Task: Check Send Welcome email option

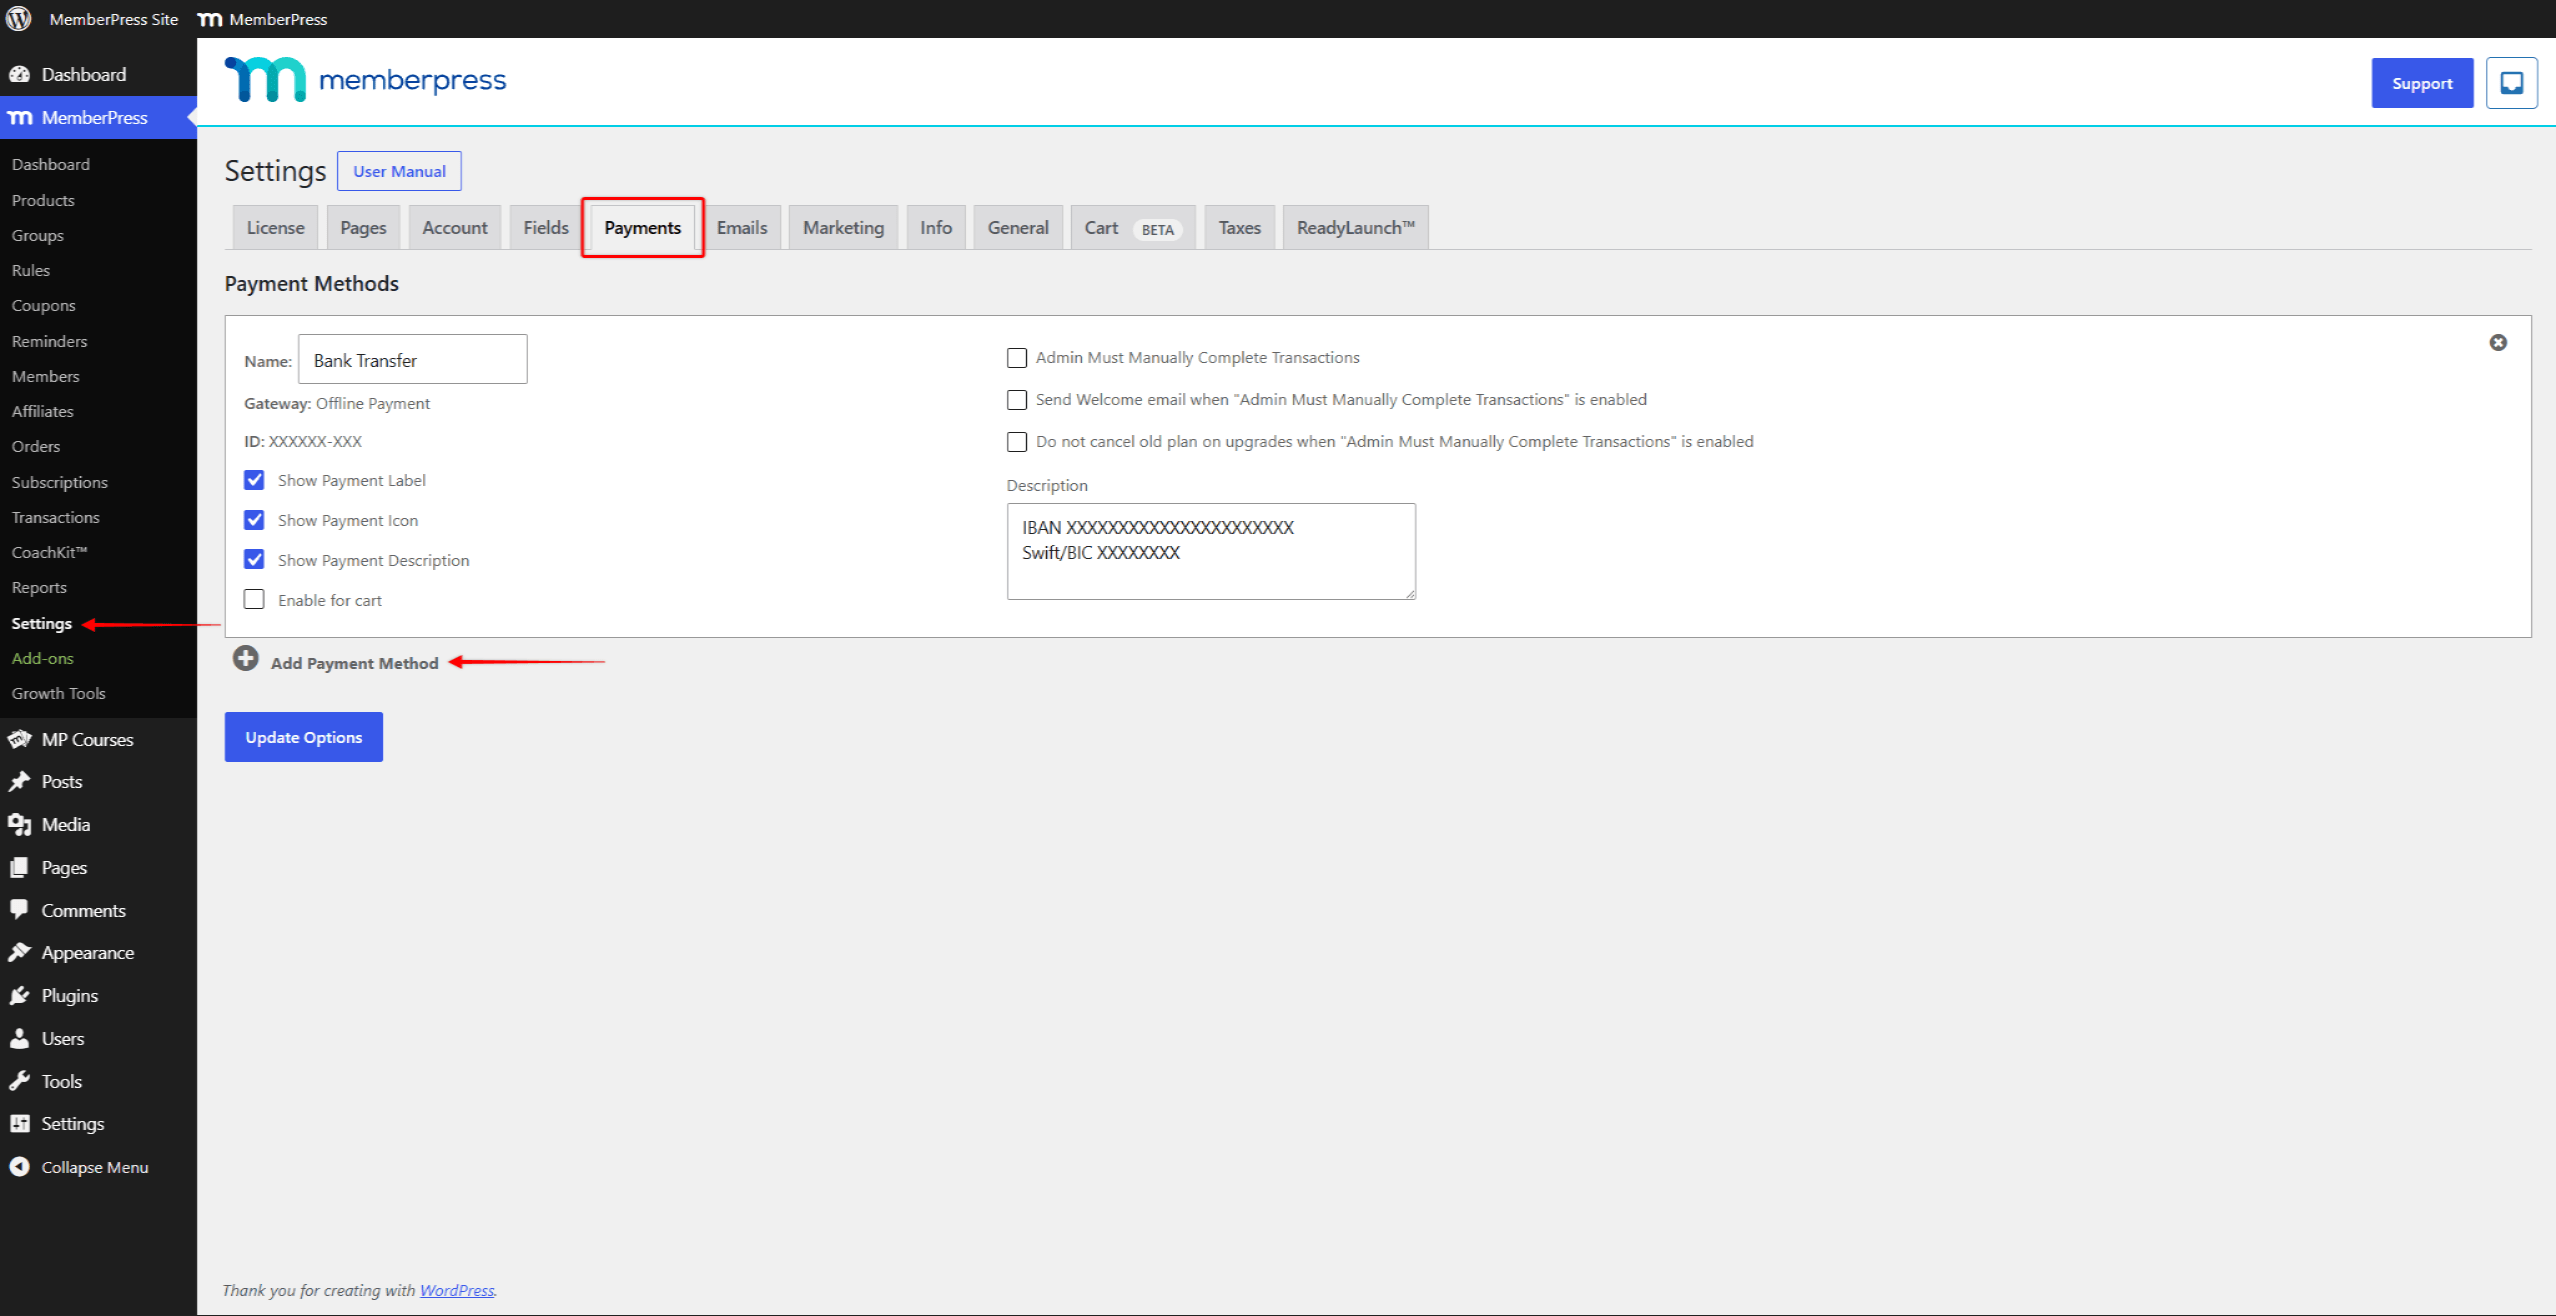Action: 1017,400
